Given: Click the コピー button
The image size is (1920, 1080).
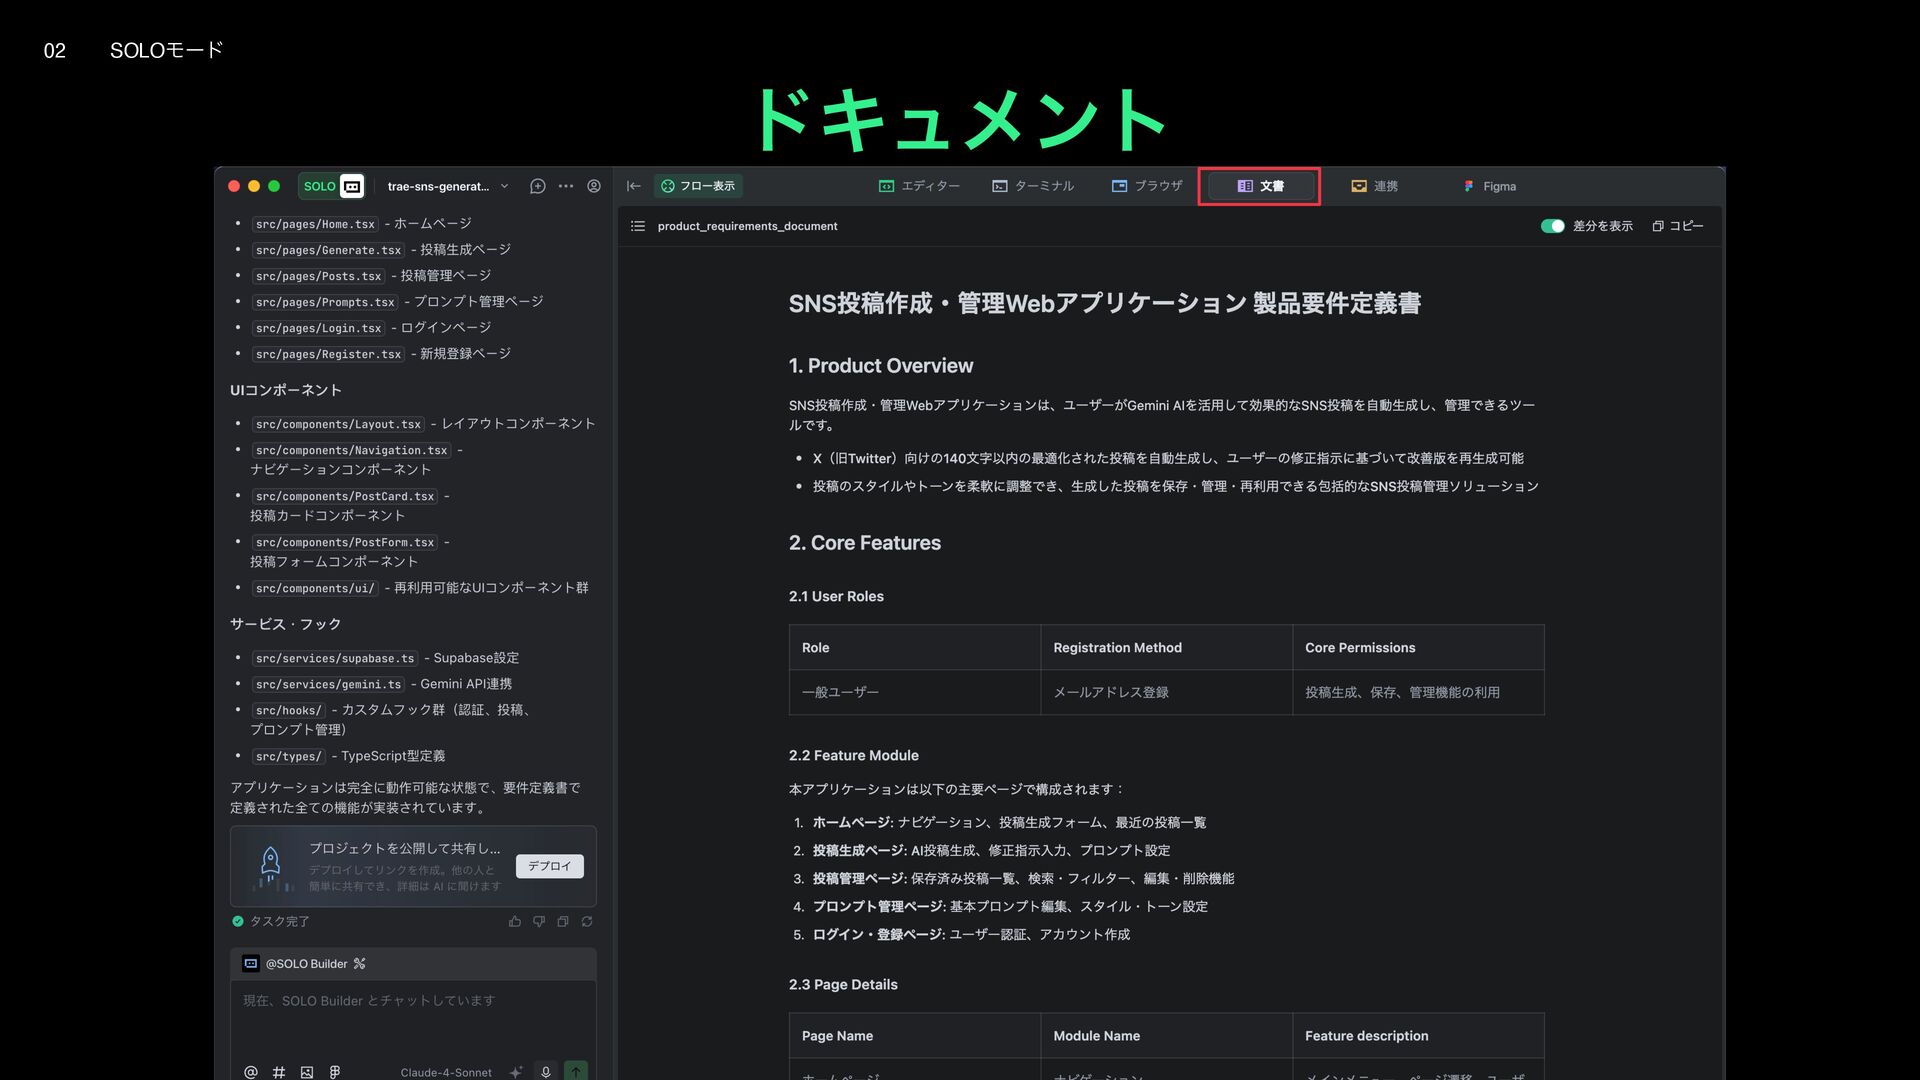Looking at the screenshot, I should pyautogui.click(x=1678, y=226).
